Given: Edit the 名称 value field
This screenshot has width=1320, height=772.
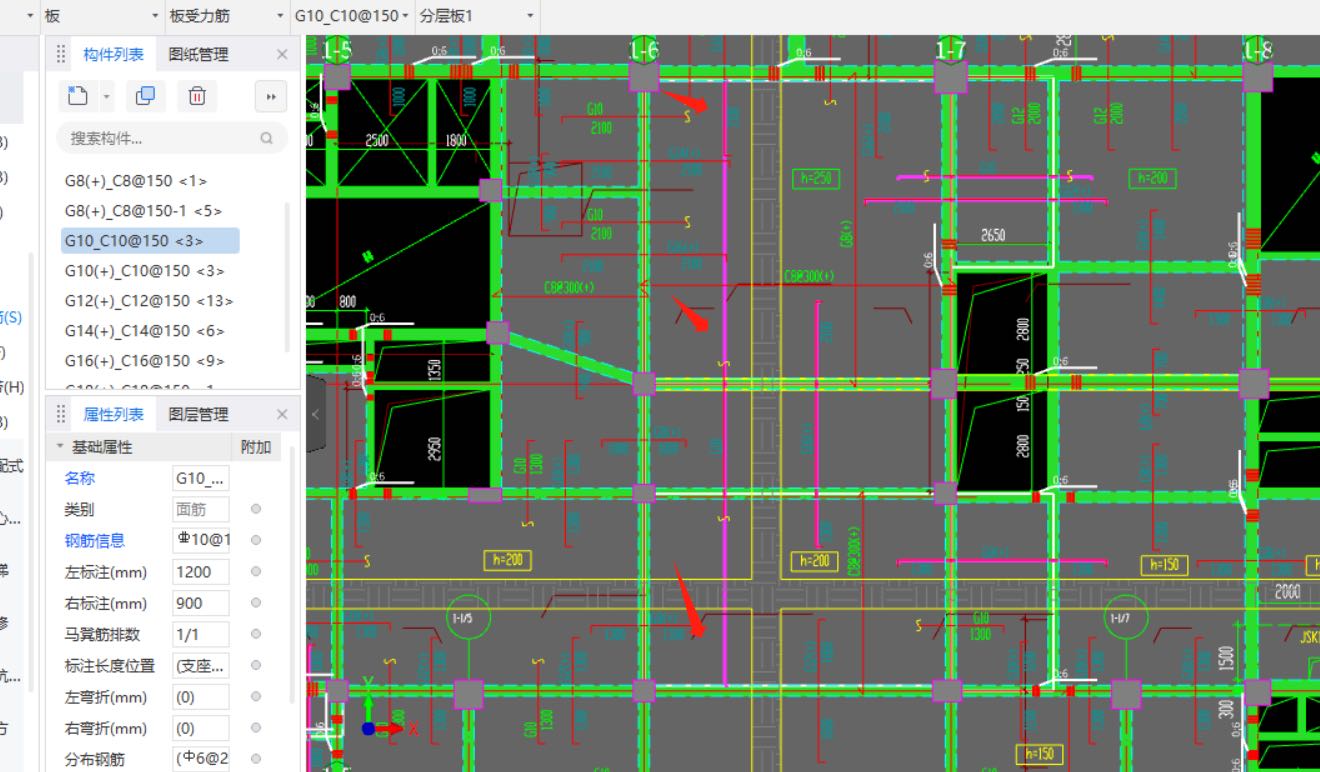Looking at the screenshot, I should pos(201,478).
